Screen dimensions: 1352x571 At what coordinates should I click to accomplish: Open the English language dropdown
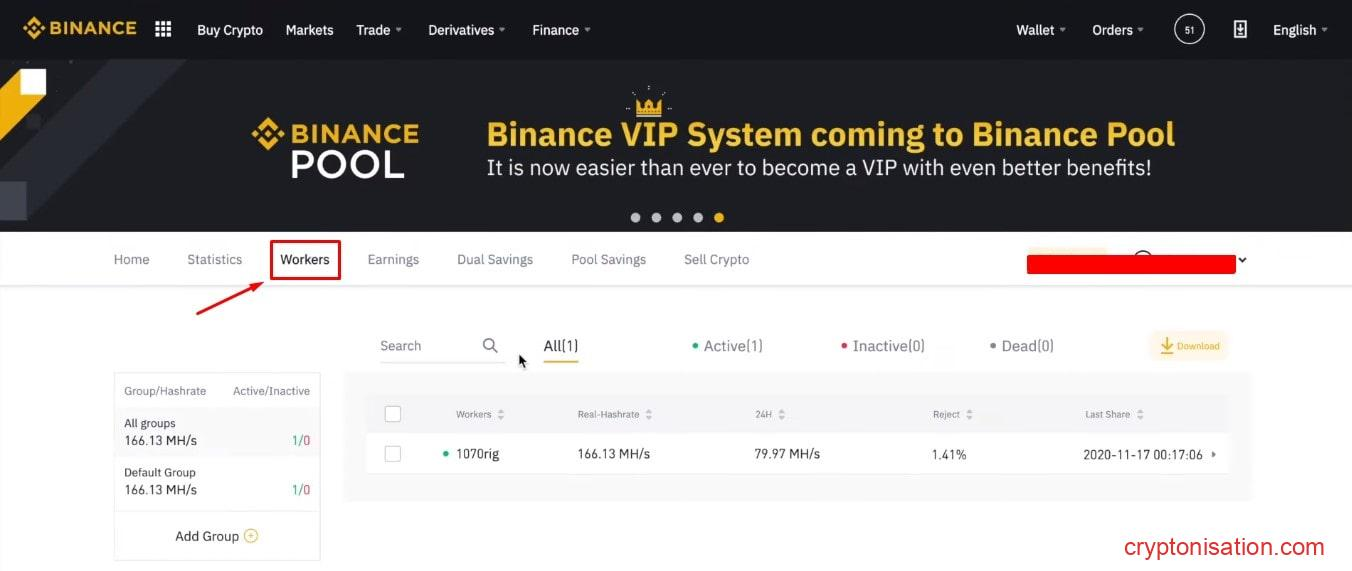pos(1300,30)
